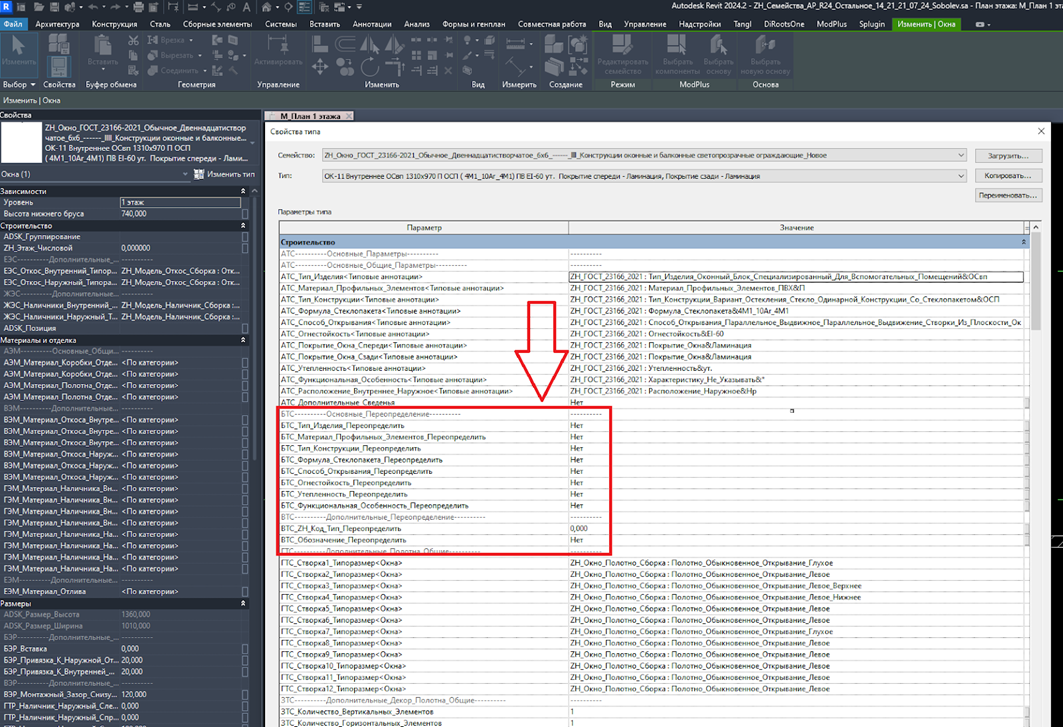Click БТС_Тип_Изделия_Переопределить value 'Нет'
Viewport: 1063px width, 727px height.
coord(576,426)
